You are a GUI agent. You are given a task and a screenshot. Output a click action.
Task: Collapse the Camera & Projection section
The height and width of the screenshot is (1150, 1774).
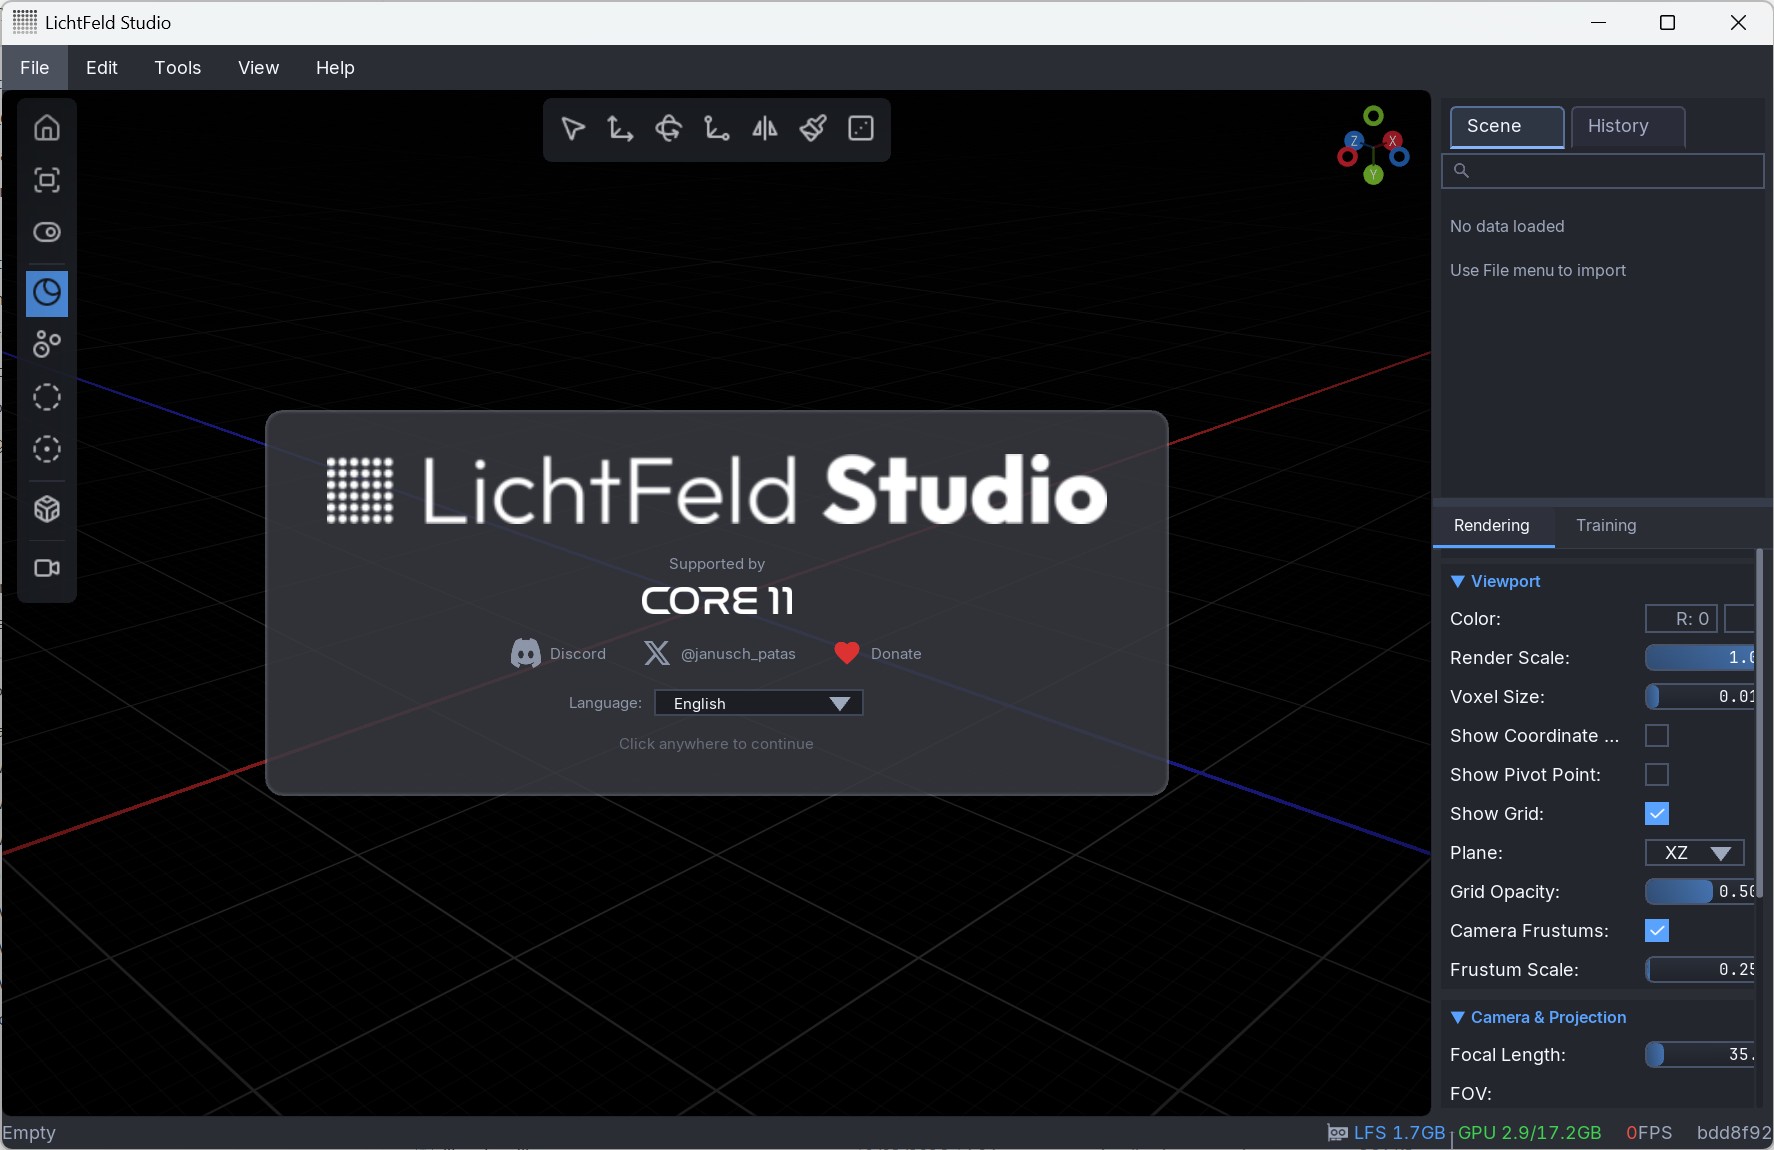(1458, 1017)
